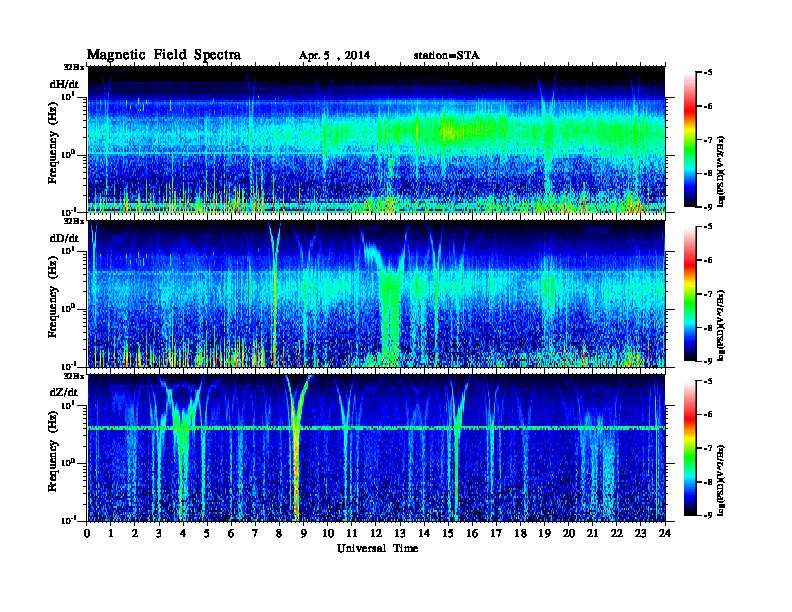Click the hour tick label "24"
Image resolution: width=792 pixels, height=612 pixels.
coord(665,533)
